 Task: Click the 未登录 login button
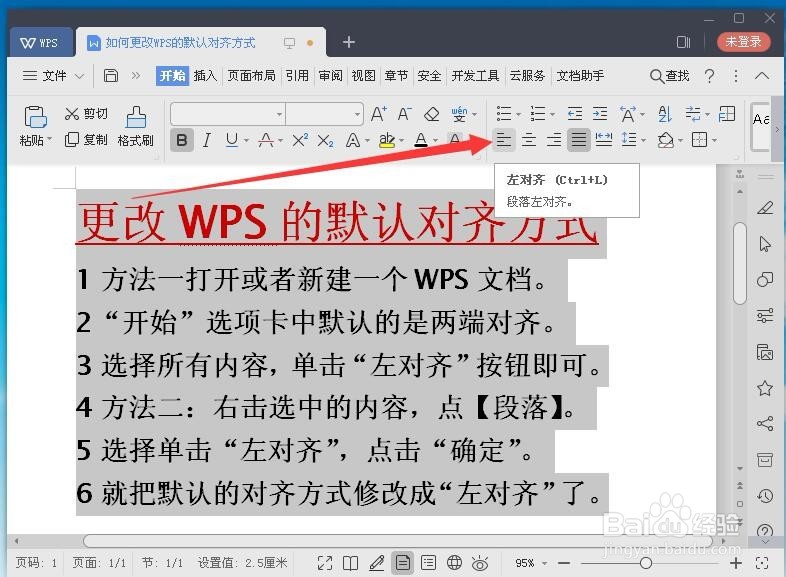click(743, 42)
